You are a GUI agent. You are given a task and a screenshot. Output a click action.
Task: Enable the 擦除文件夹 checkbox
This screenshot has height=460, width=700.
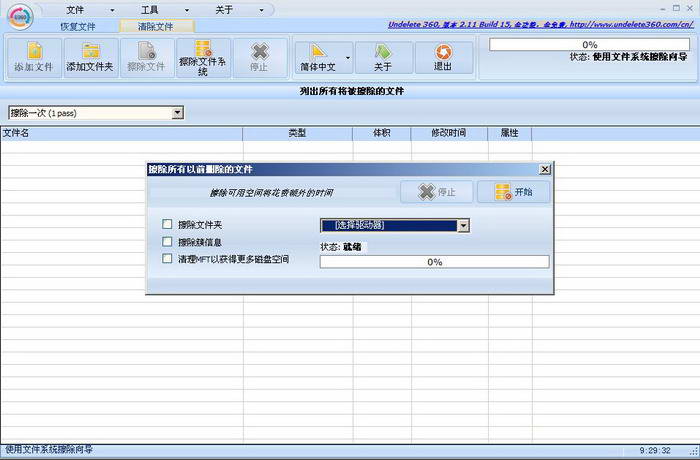[x=167, y=224]
